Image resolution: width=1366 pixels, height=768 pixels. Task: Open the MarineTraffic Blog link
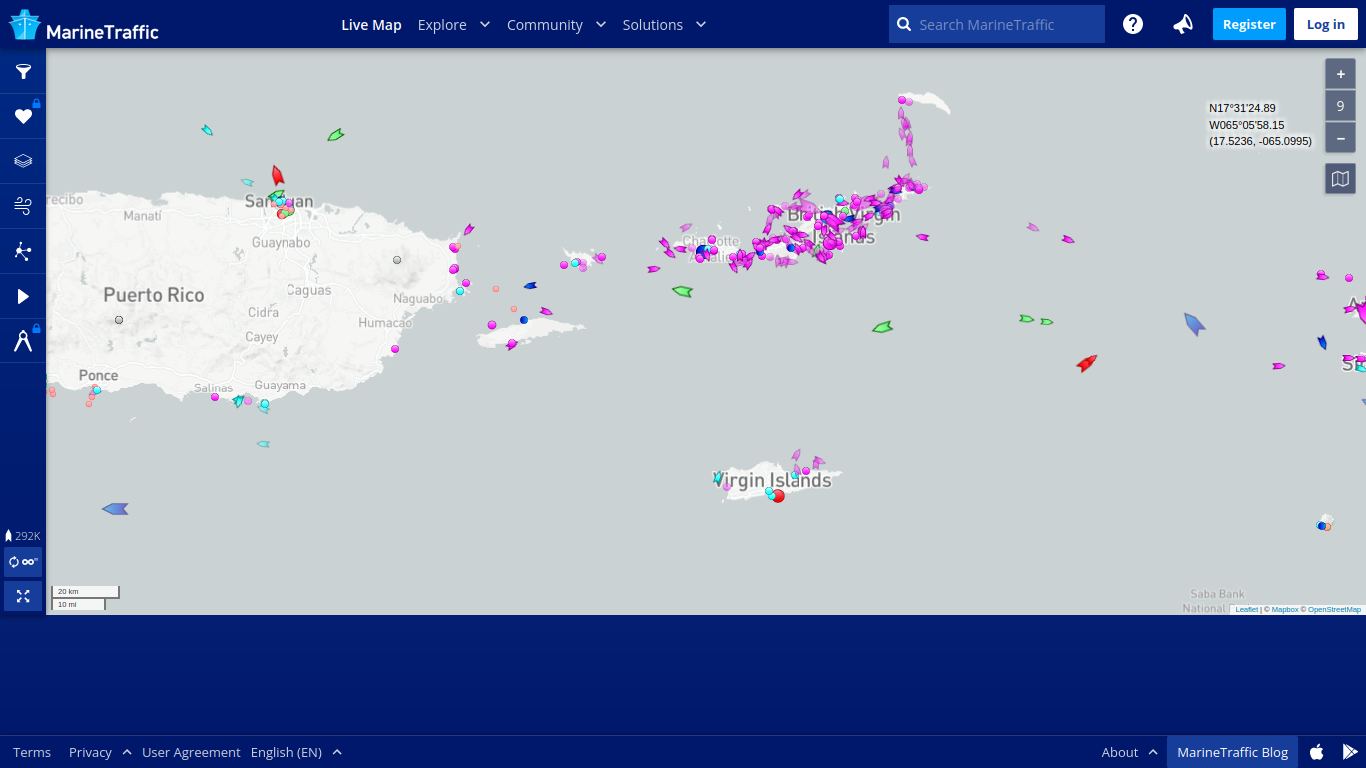click(1232, 752)
